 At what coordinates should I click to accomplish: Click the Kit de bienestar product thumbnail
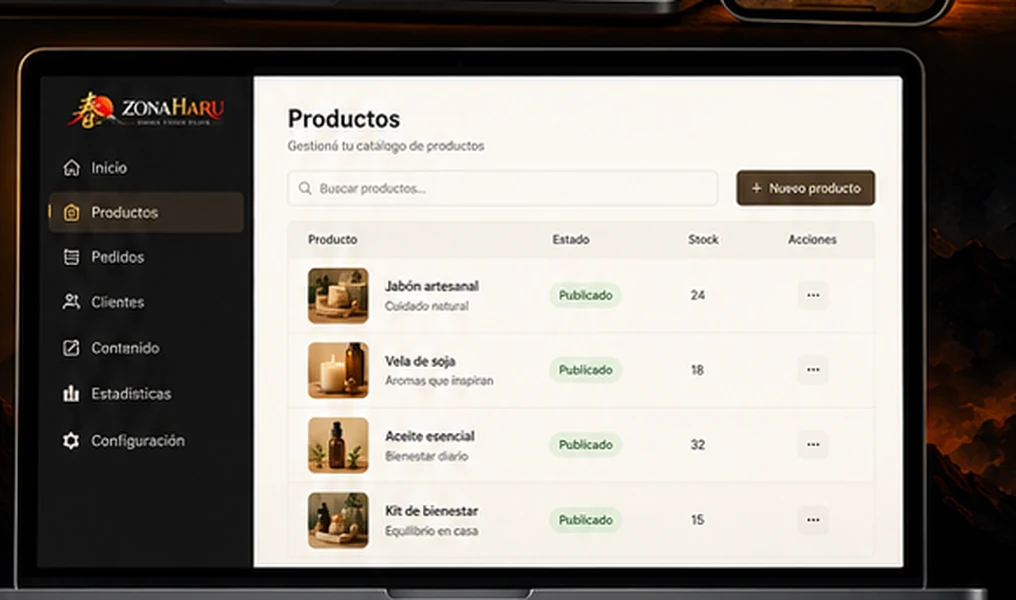click(x=338, y=520)
